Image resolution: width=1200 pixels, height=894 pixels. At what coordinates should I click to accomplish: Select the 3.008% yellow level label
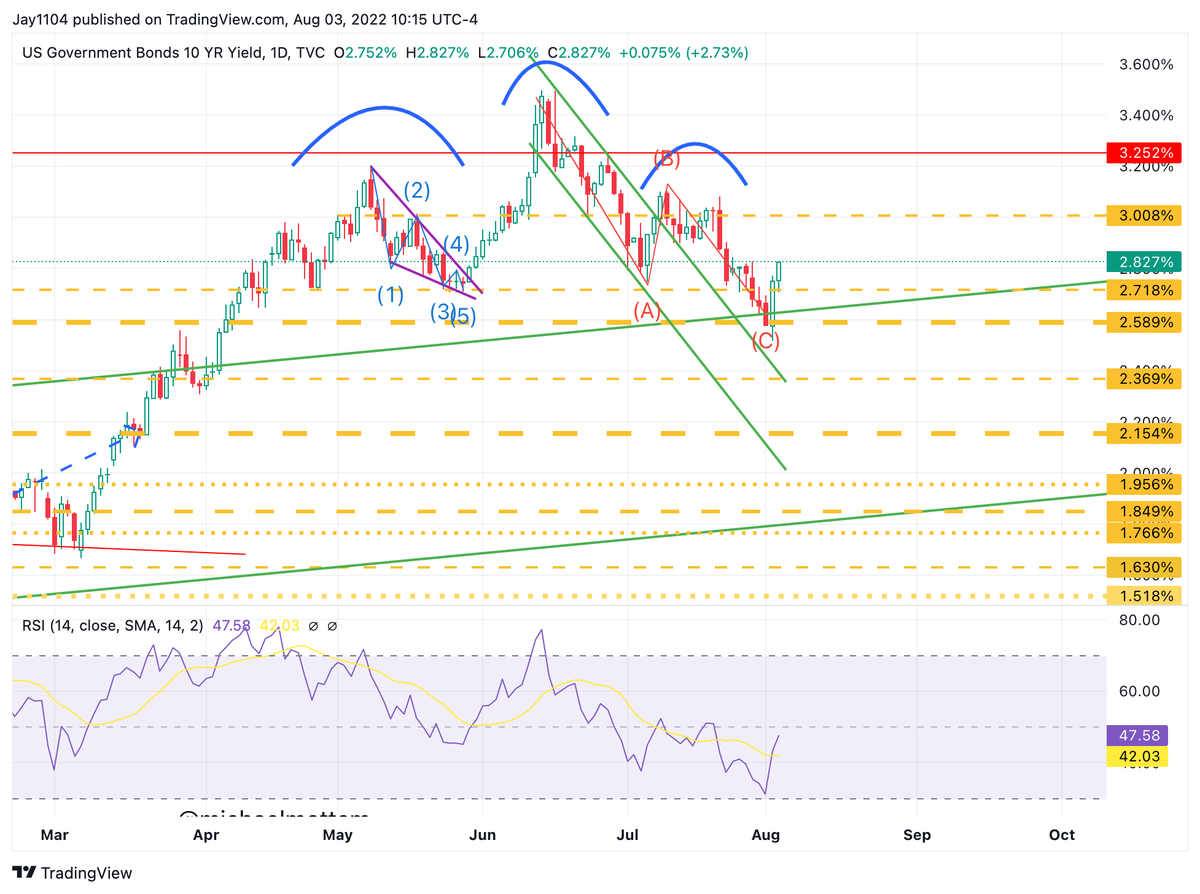click(x=1144, y=215)
